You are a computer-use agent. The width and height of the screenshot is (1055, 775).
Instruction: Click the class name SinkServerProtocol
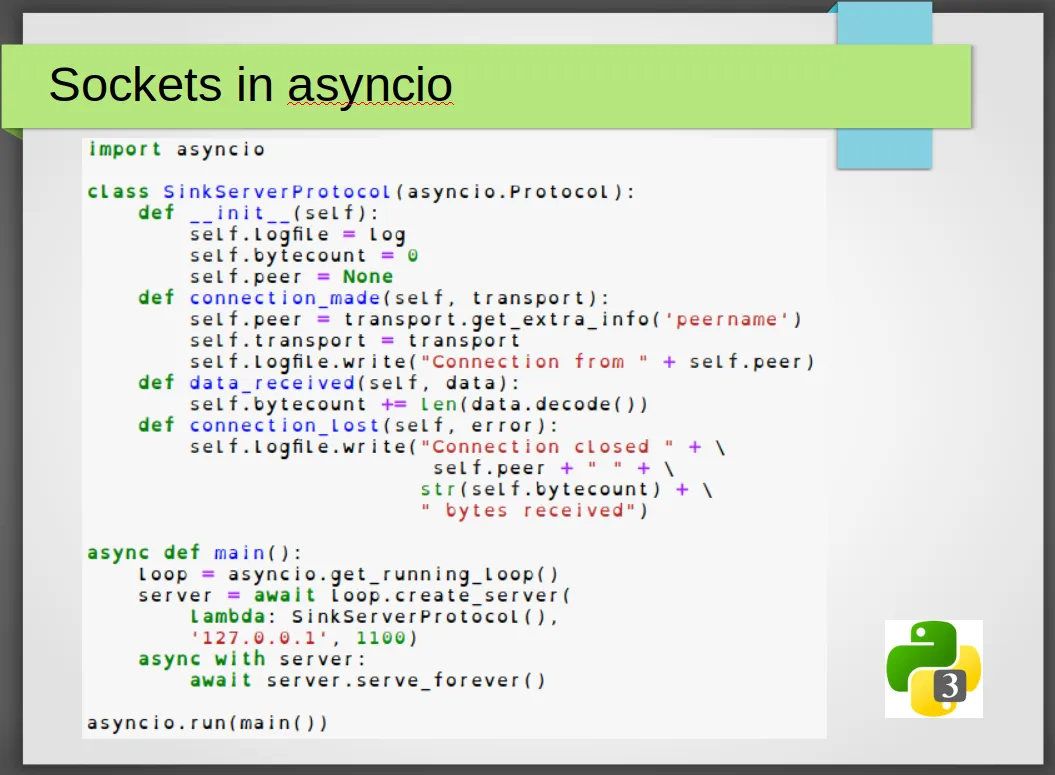[x=277, y=192]
